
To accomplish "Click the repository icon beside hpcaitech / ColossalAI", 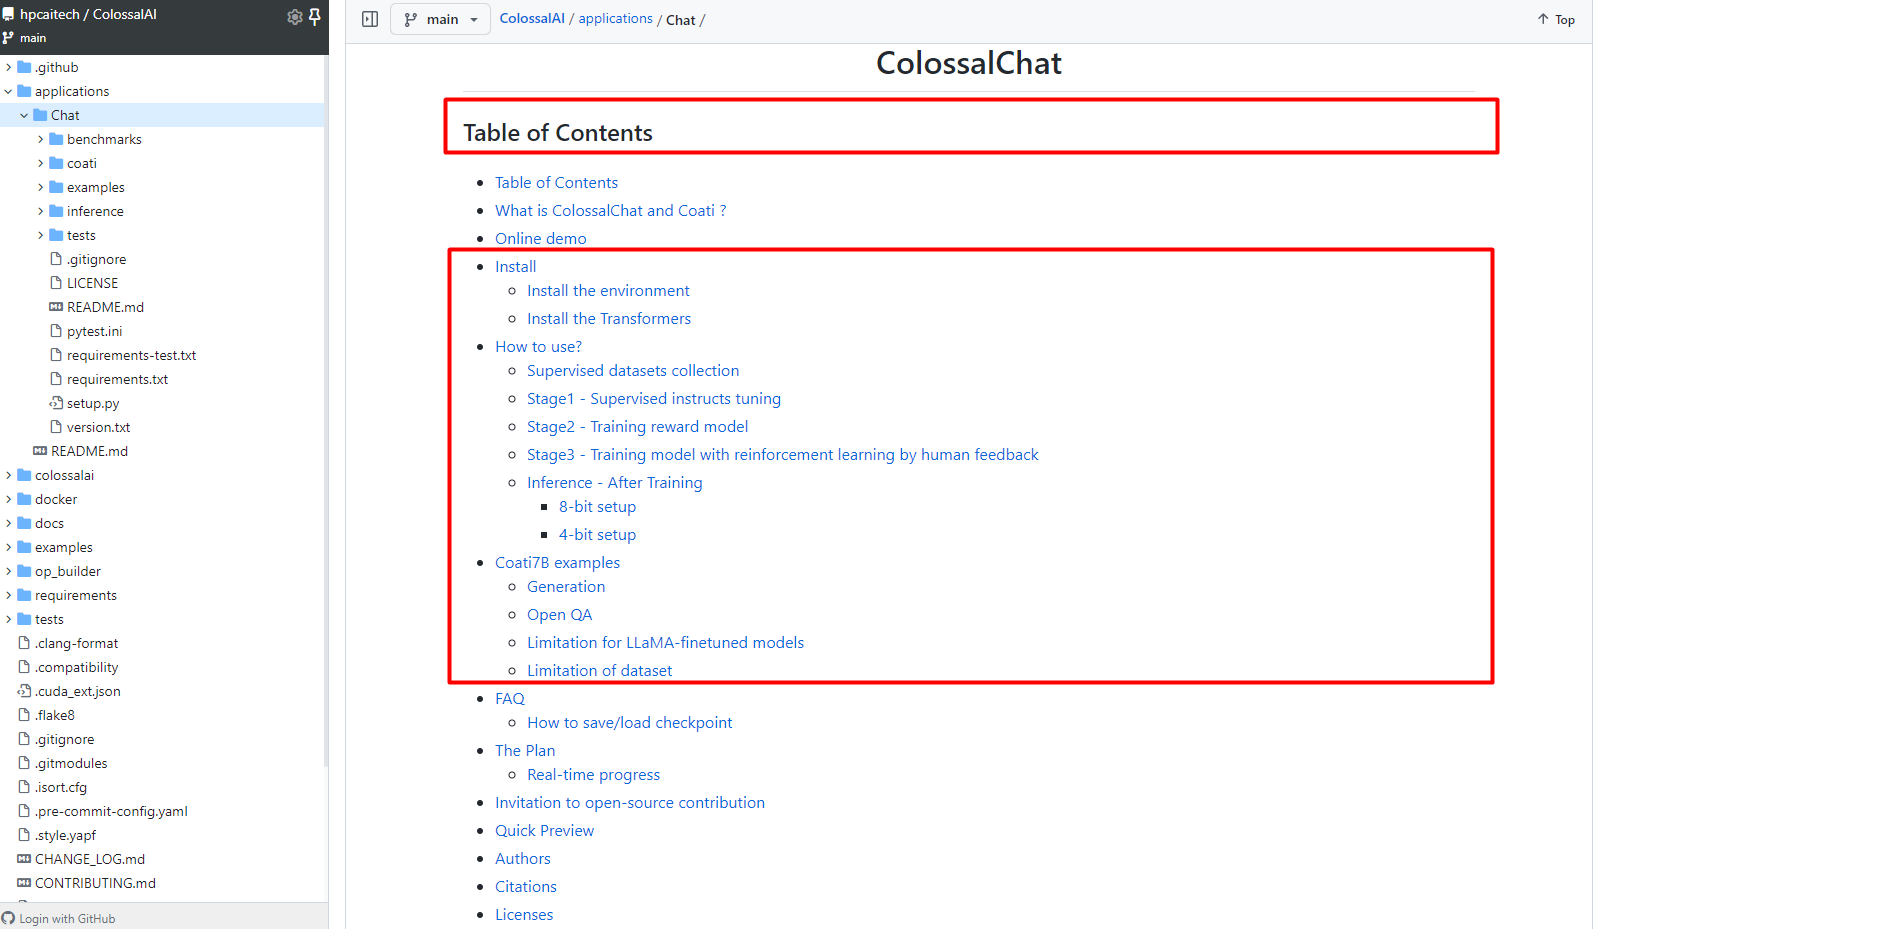I will [x=8, y=15].
